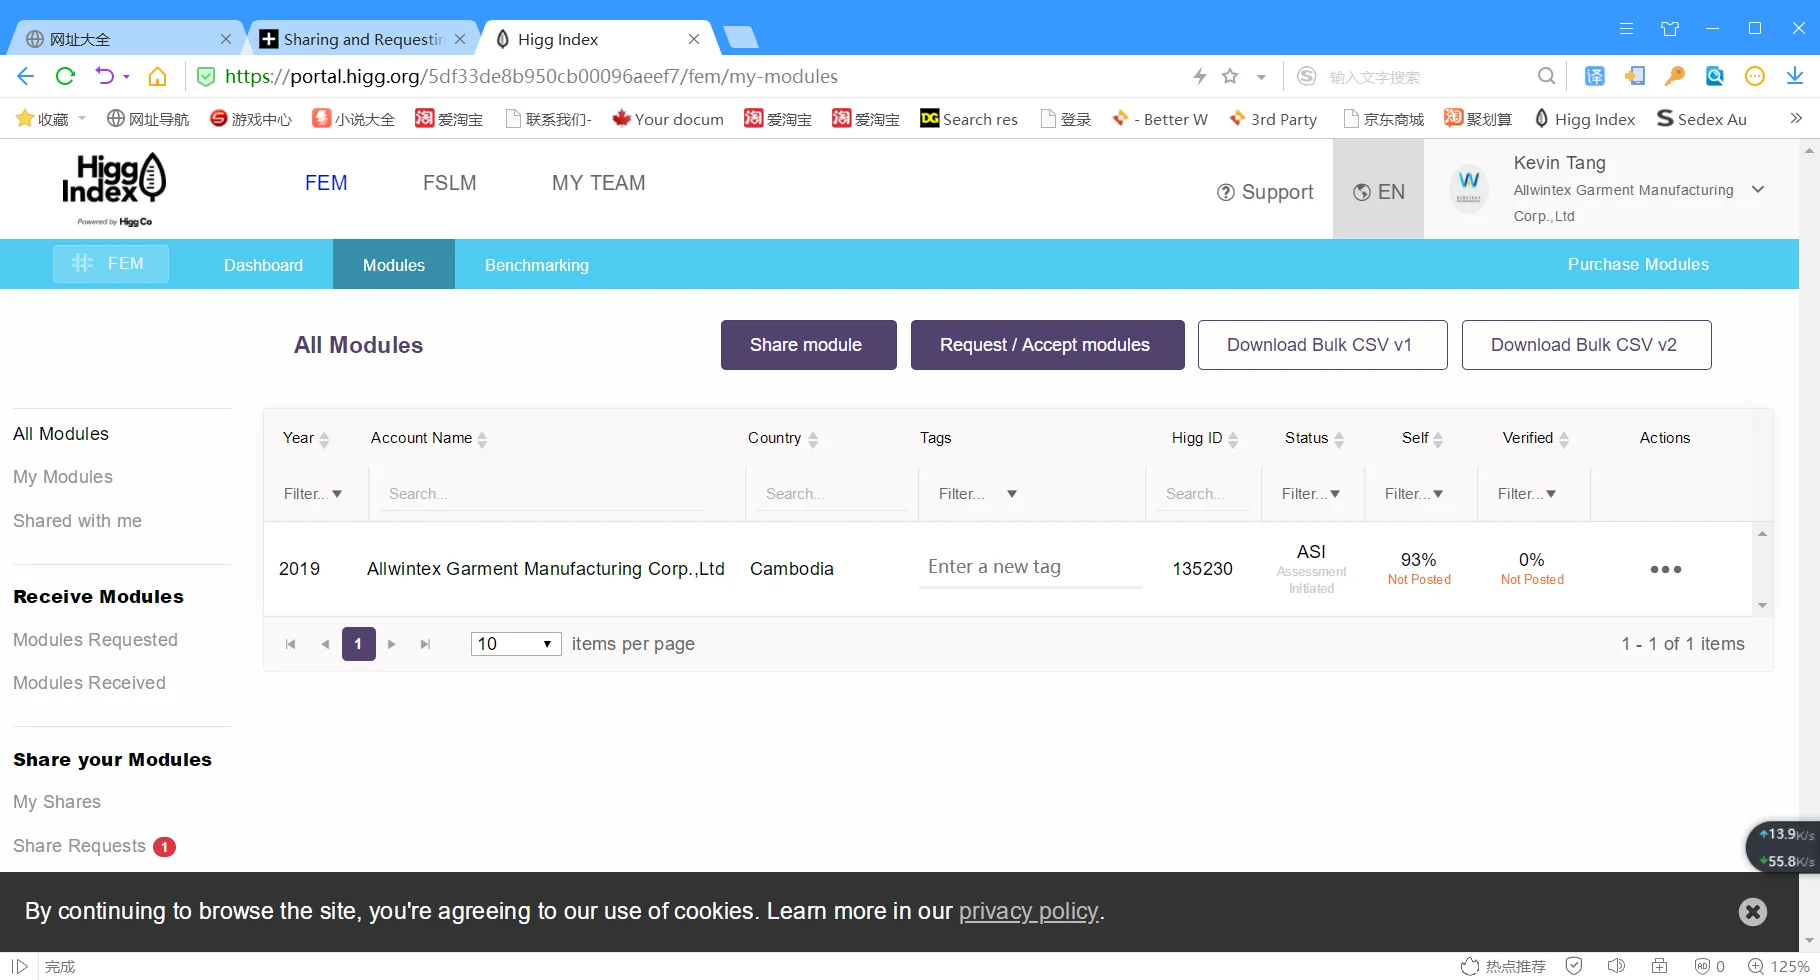
Task: Open MY TEAM menu
Action: click(598, 183)
